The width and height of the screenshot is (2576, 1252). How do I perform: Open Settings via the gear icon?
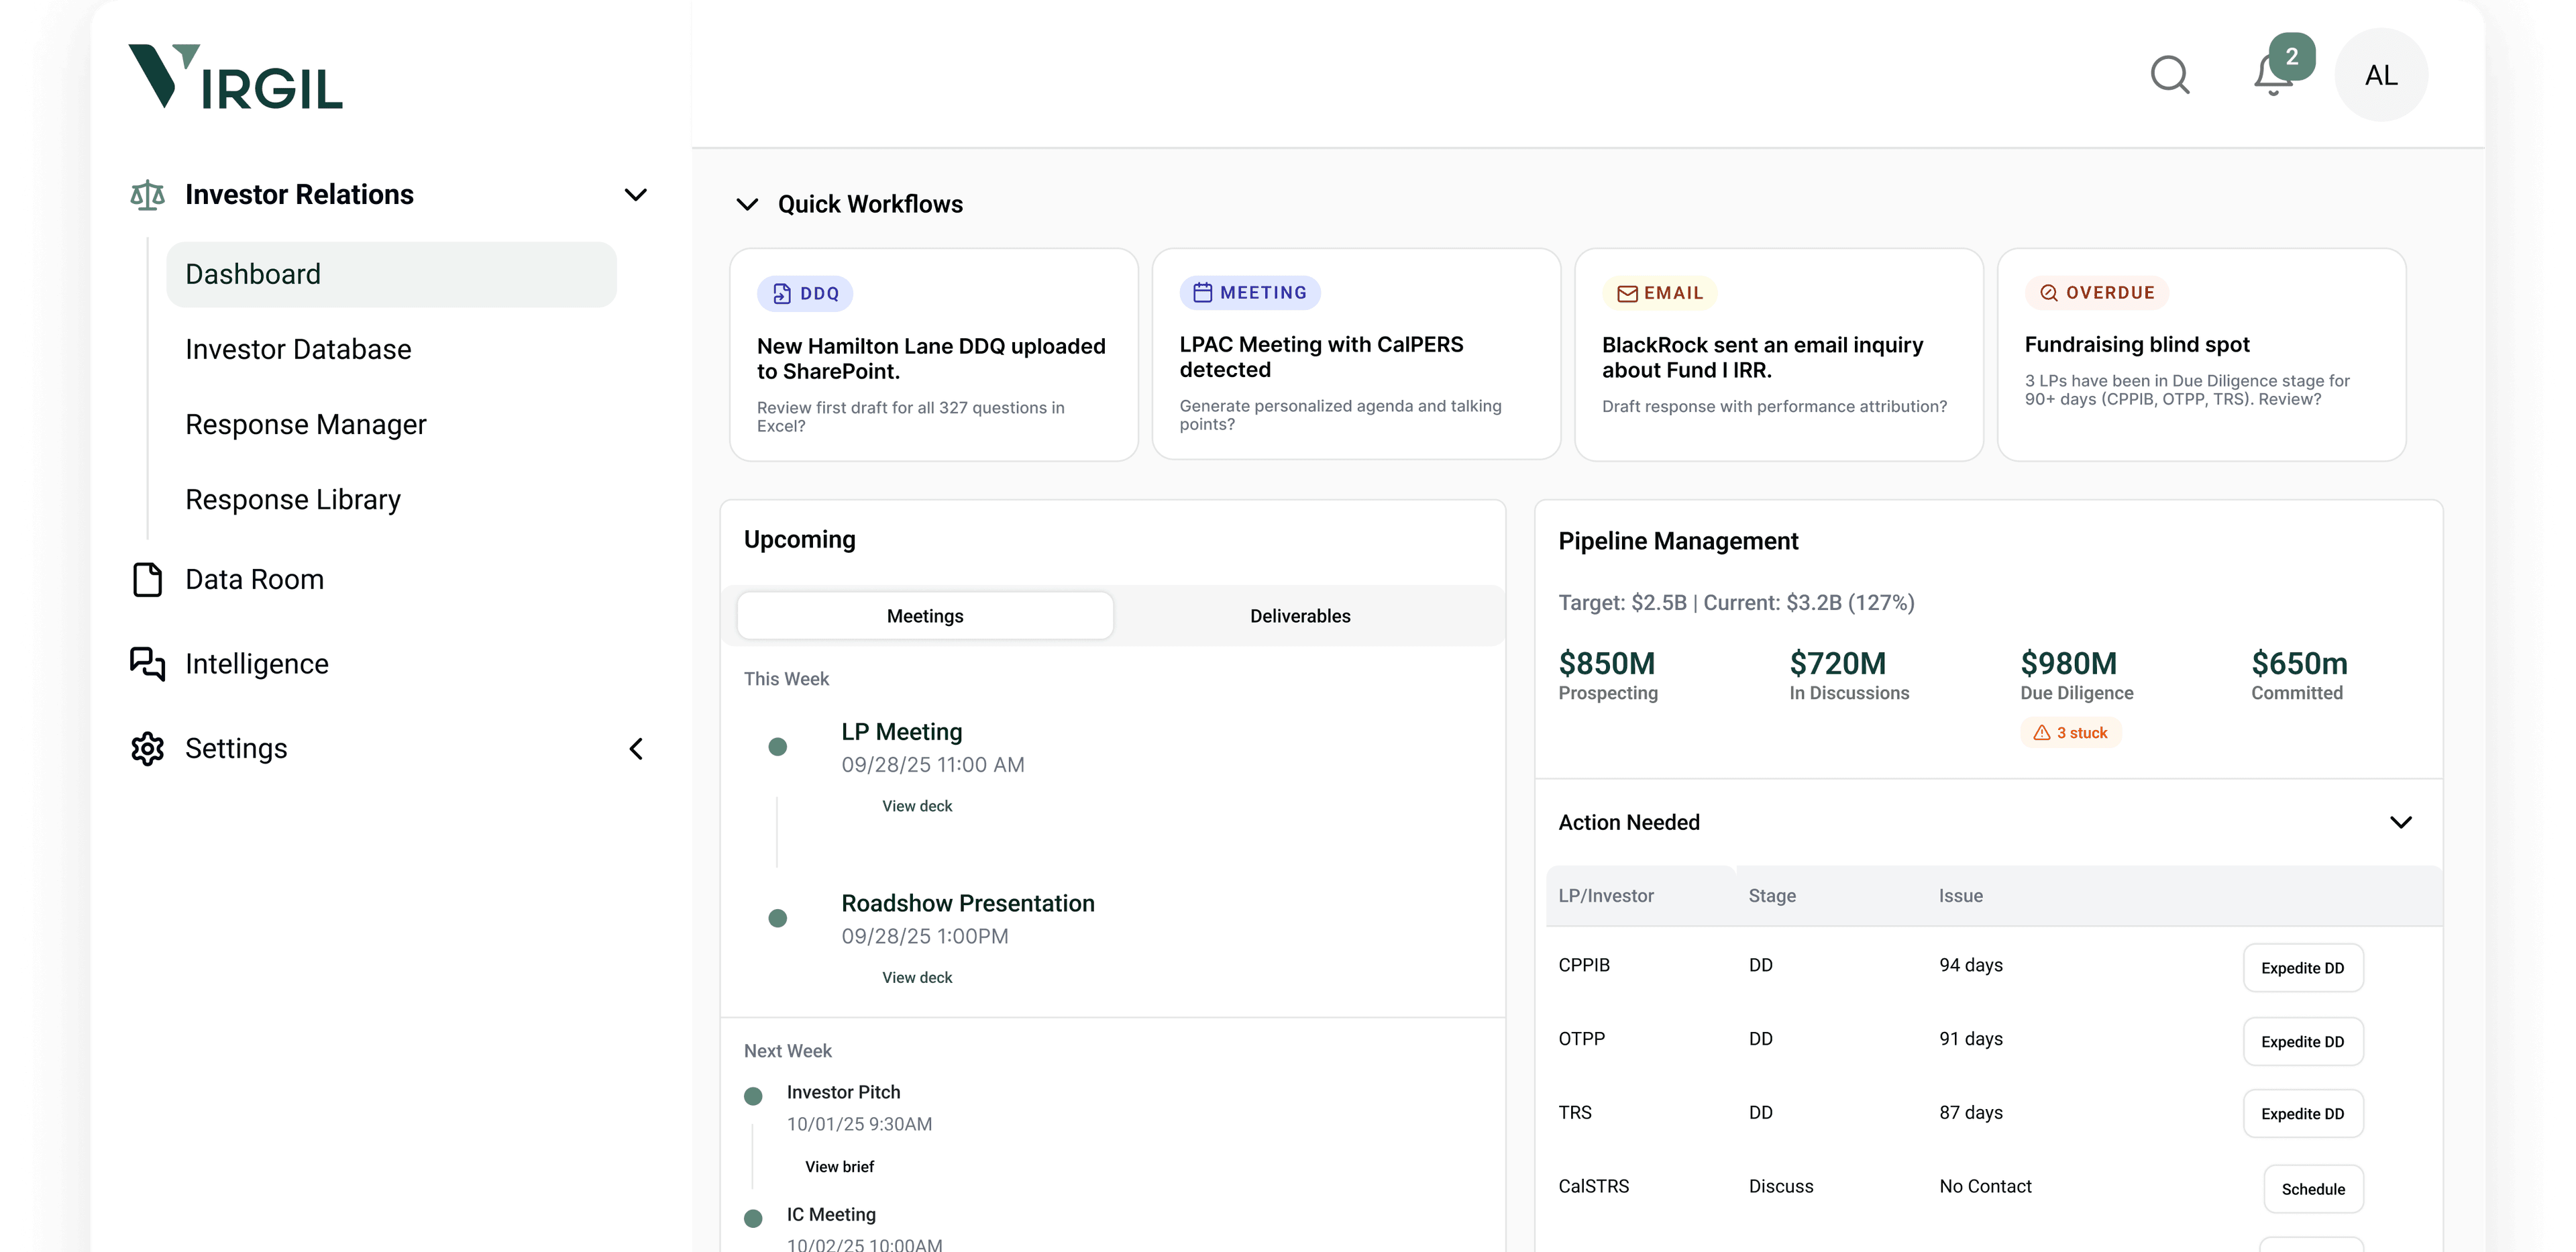pos(147,748)
